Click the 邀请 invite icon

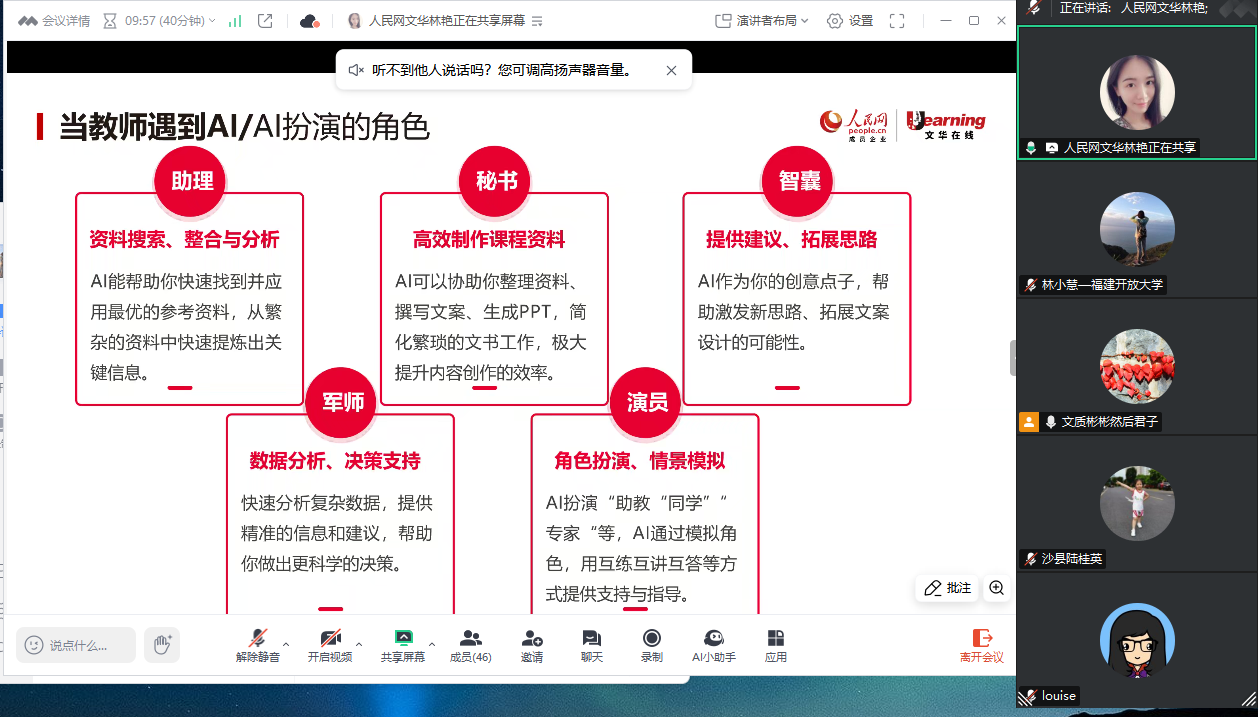(x=532, y=645)
